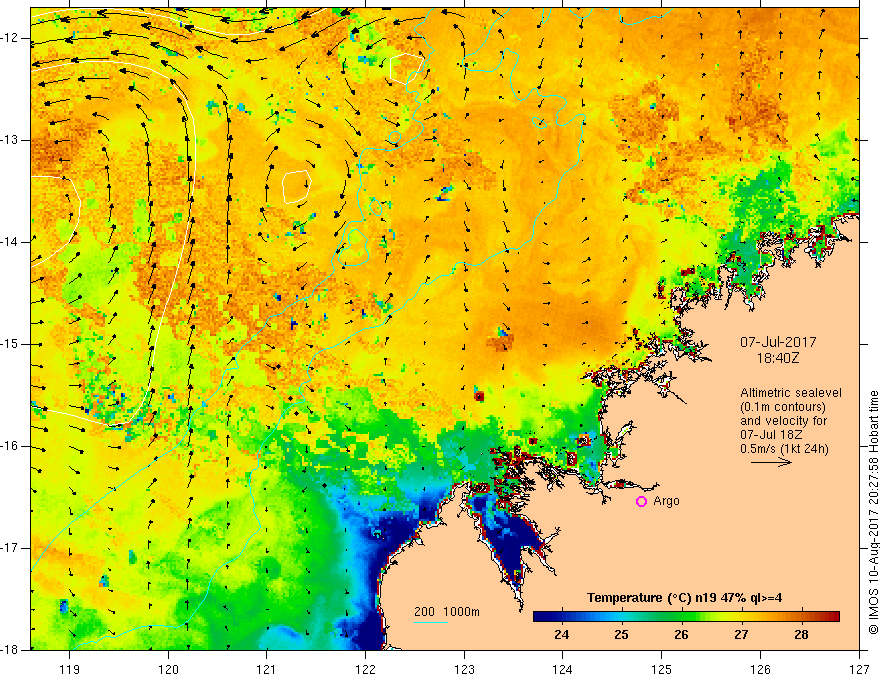Click the 28 value on temperature scale
Viewport: 880px width, 680px height.
click(801, 635)
